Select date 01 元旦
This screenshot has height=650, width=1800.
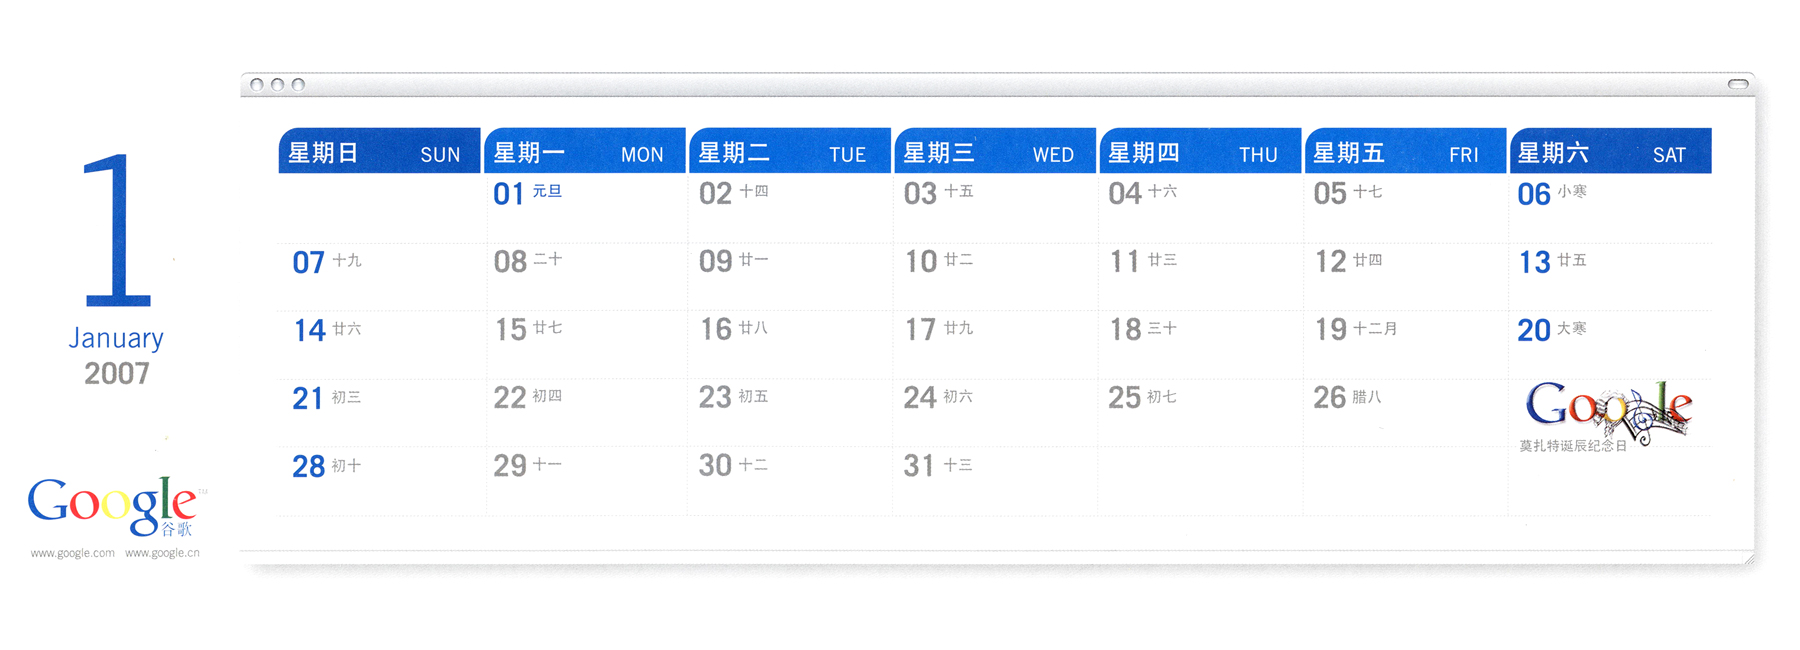527,193
